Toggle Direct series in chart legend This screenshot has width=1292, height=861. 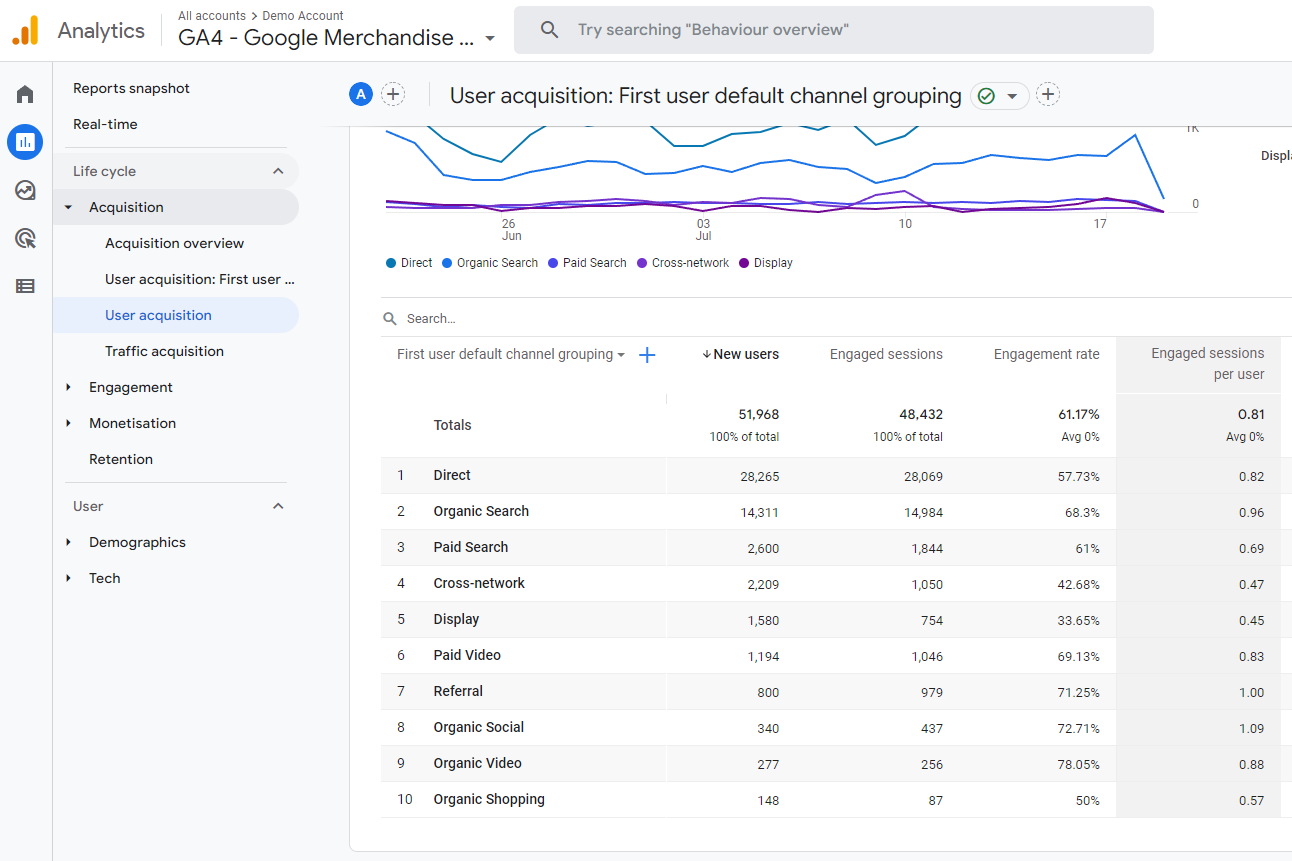click(409, 263)
